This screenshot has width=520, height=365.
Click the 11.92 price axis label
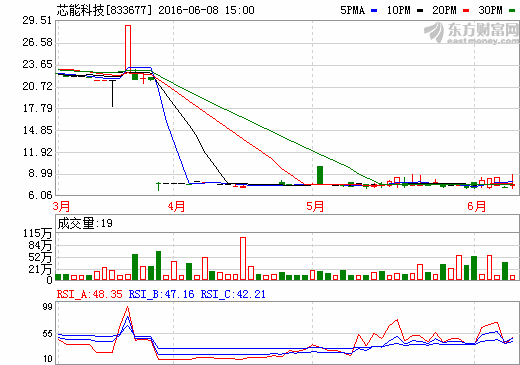pos(37,152)
